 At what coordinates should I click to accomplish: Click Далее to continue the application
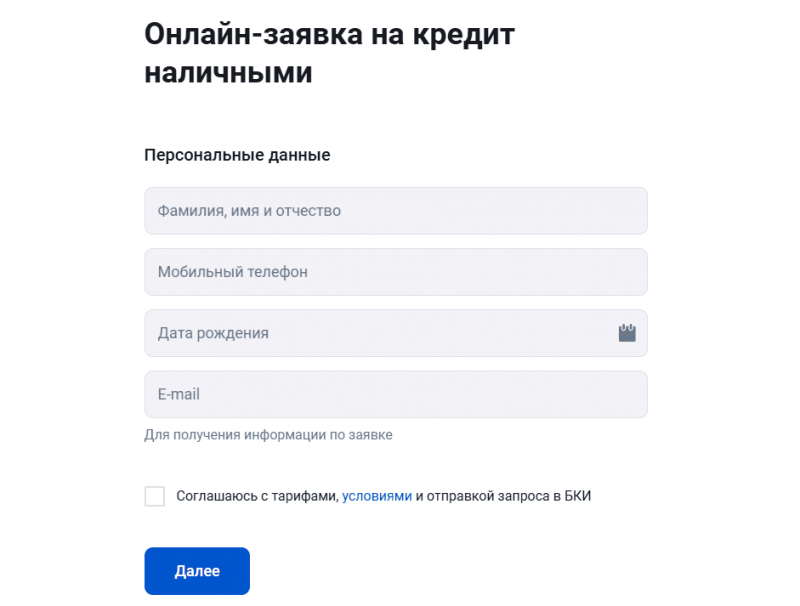[x=196, y=570]
